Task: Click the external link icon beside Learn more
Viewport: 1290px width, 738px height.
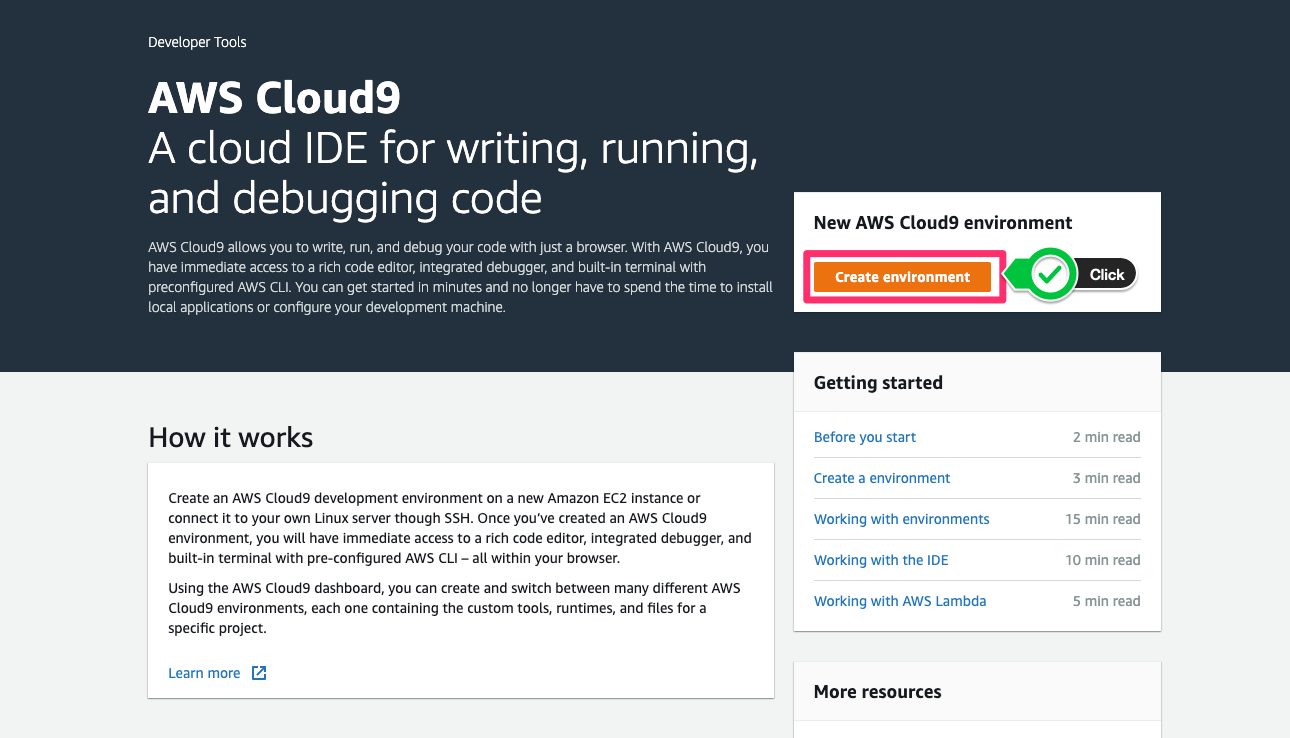Action: [x=259, y=673]
